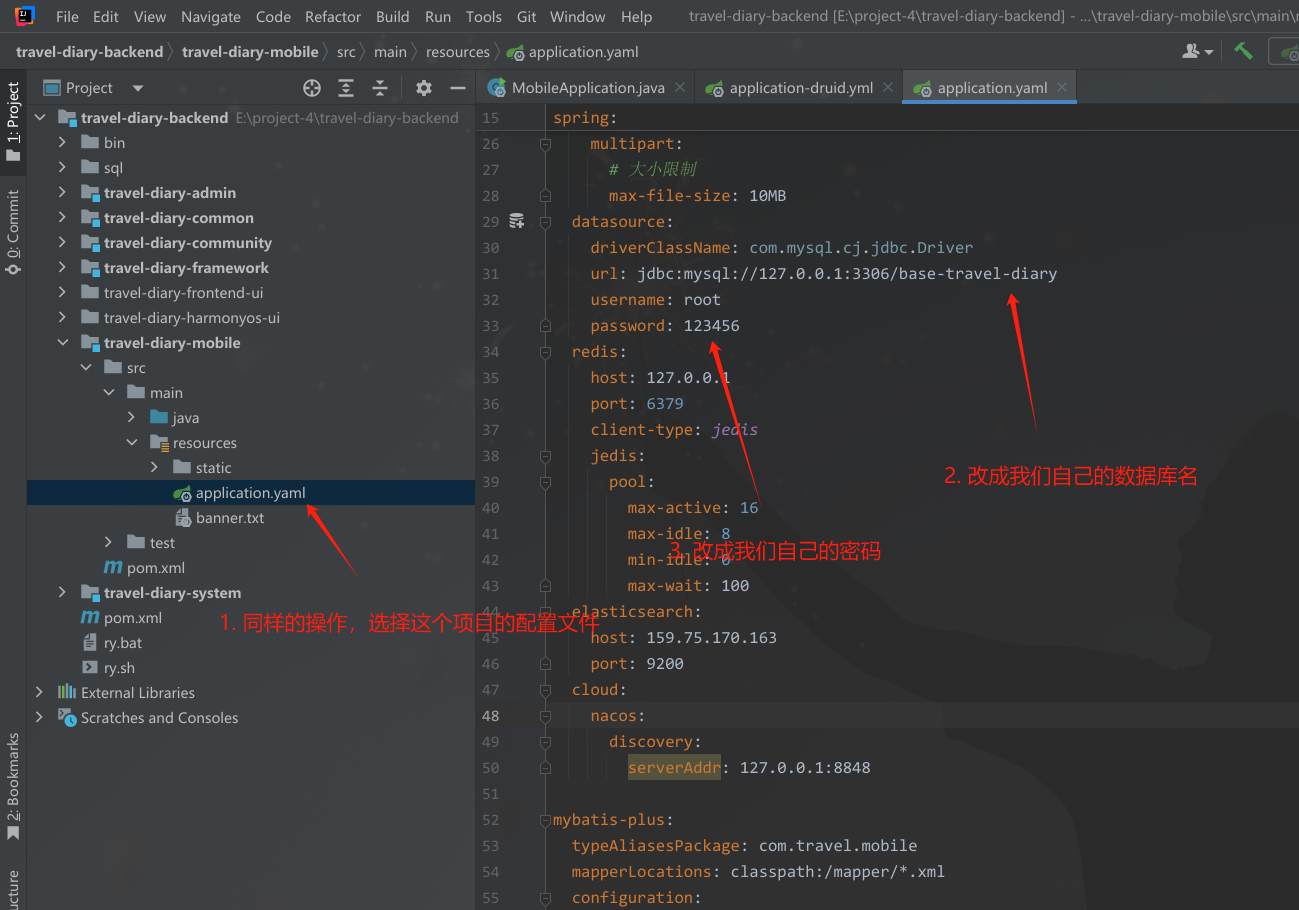The image size is (1299, 910).
Task: Open the File menu
Action: [67, 17]
